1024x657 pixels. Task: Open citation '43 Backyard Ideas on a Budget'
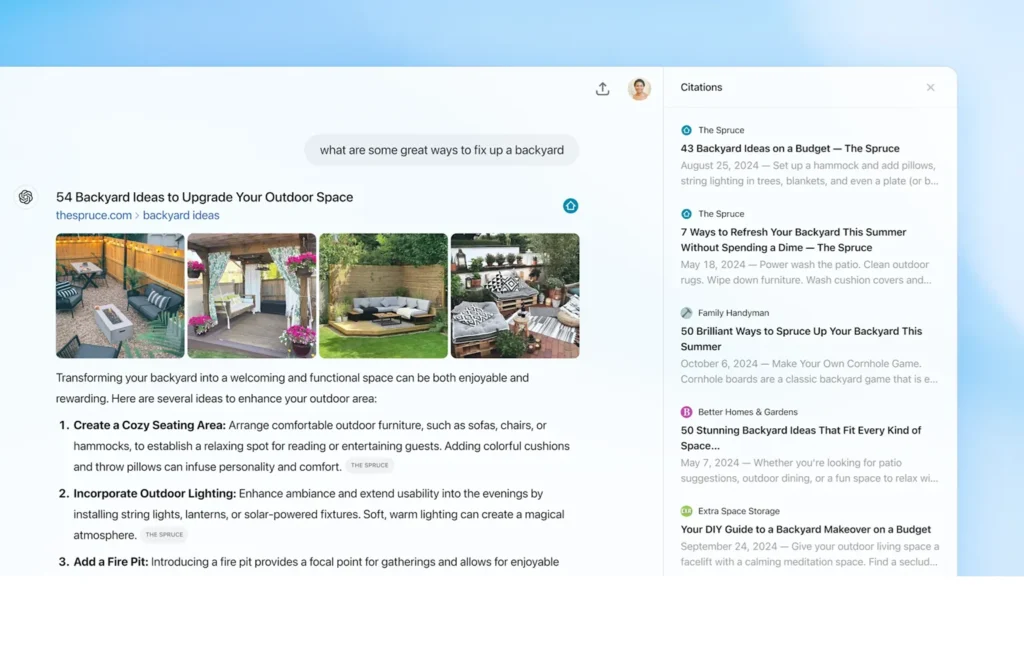click(x=790, y=148)
